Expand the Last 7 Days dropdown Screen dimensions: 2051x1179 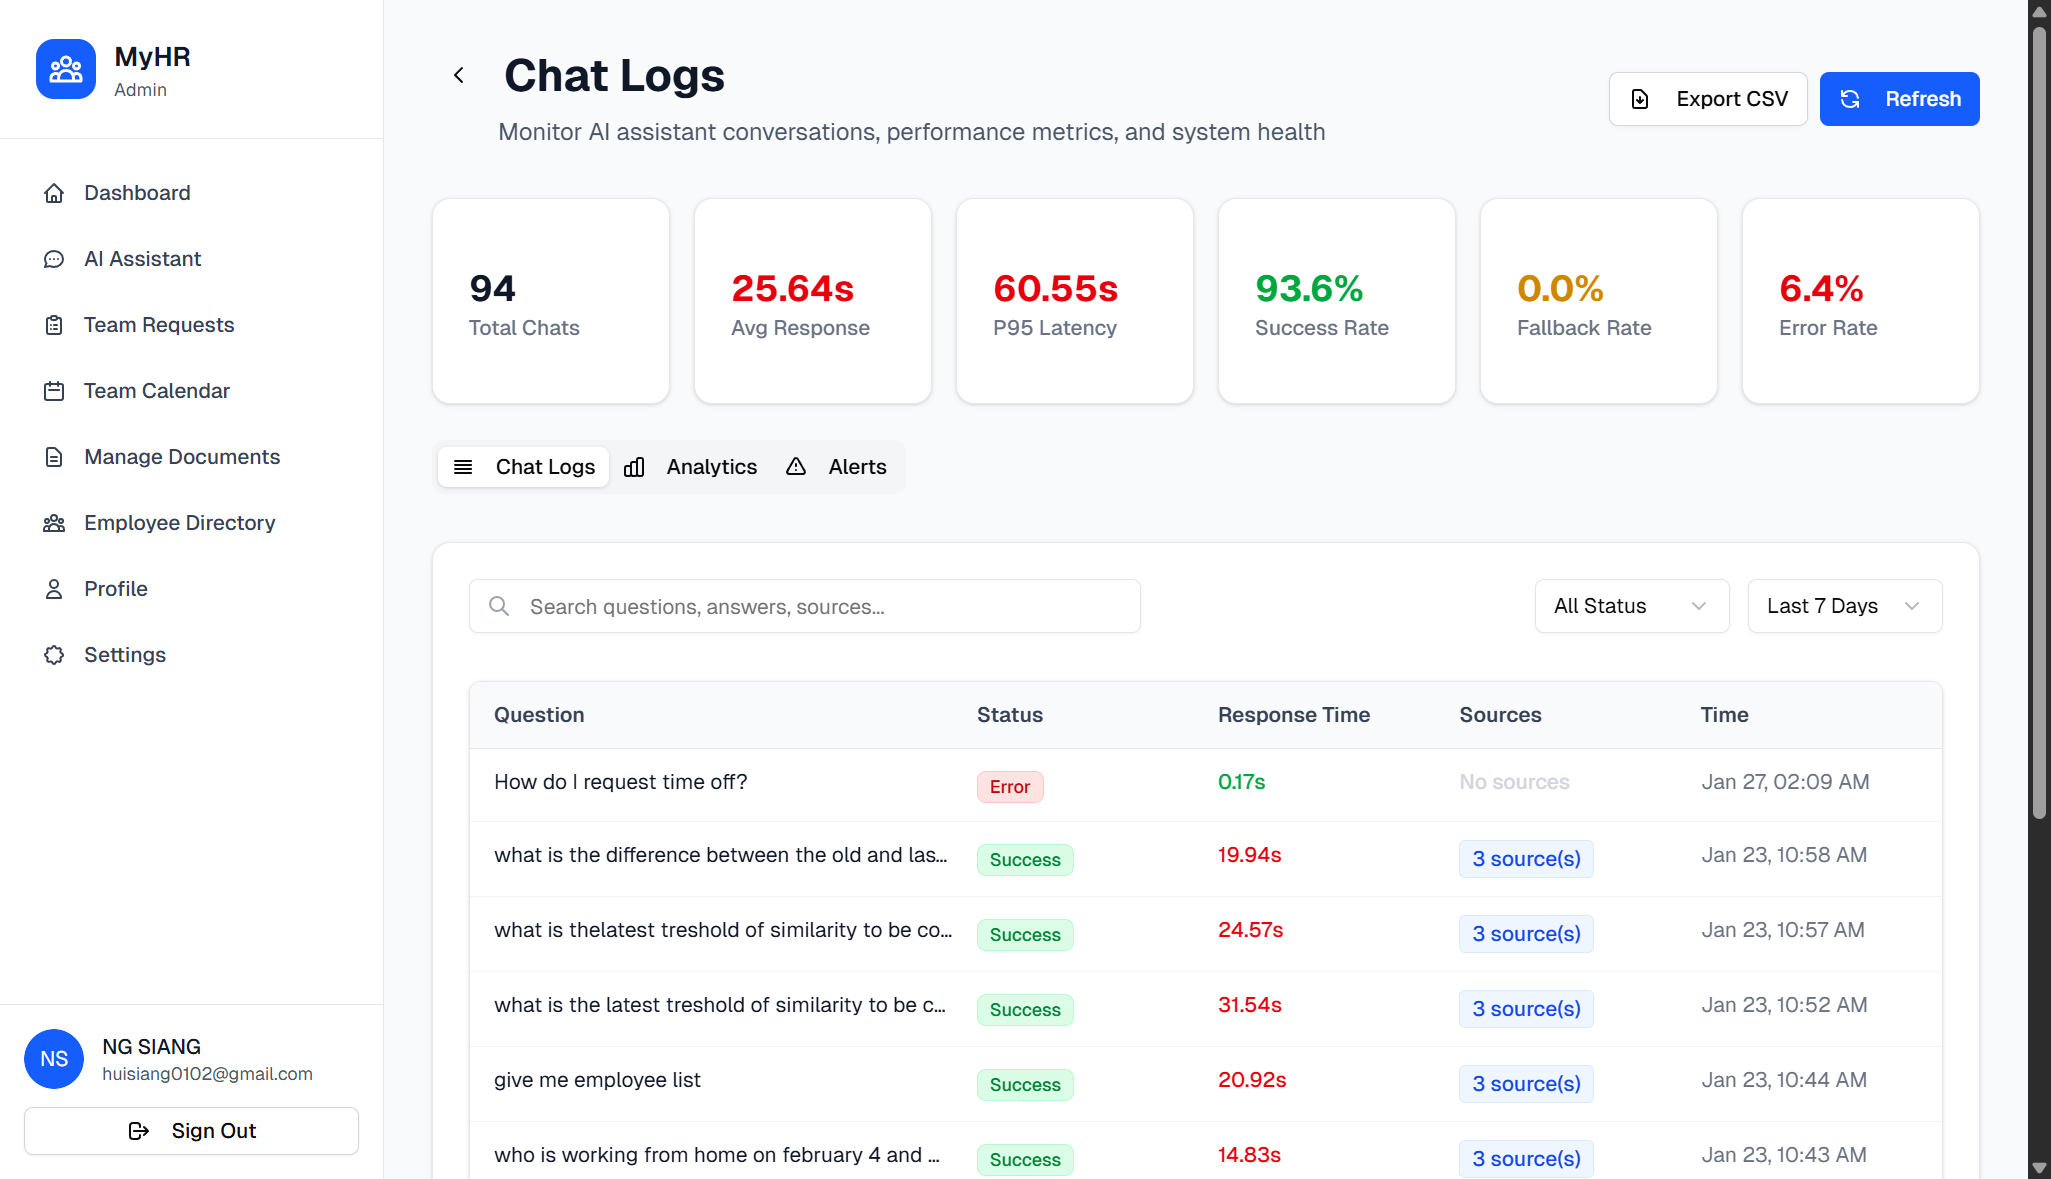[x=1844, y=606]
